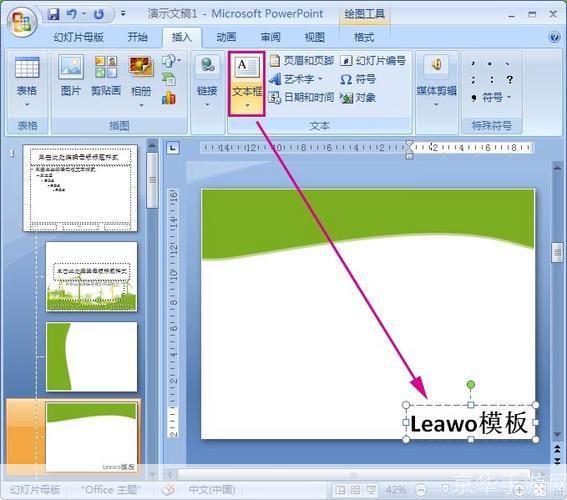Insert a SmartArt graphic
Screen dimensions: 567x500
(169, 79)
